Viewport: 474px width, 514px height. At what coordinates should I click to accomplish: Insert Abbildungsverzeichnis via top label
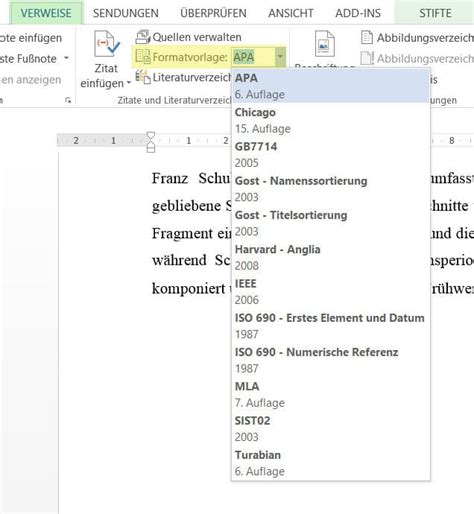(425, 38)
